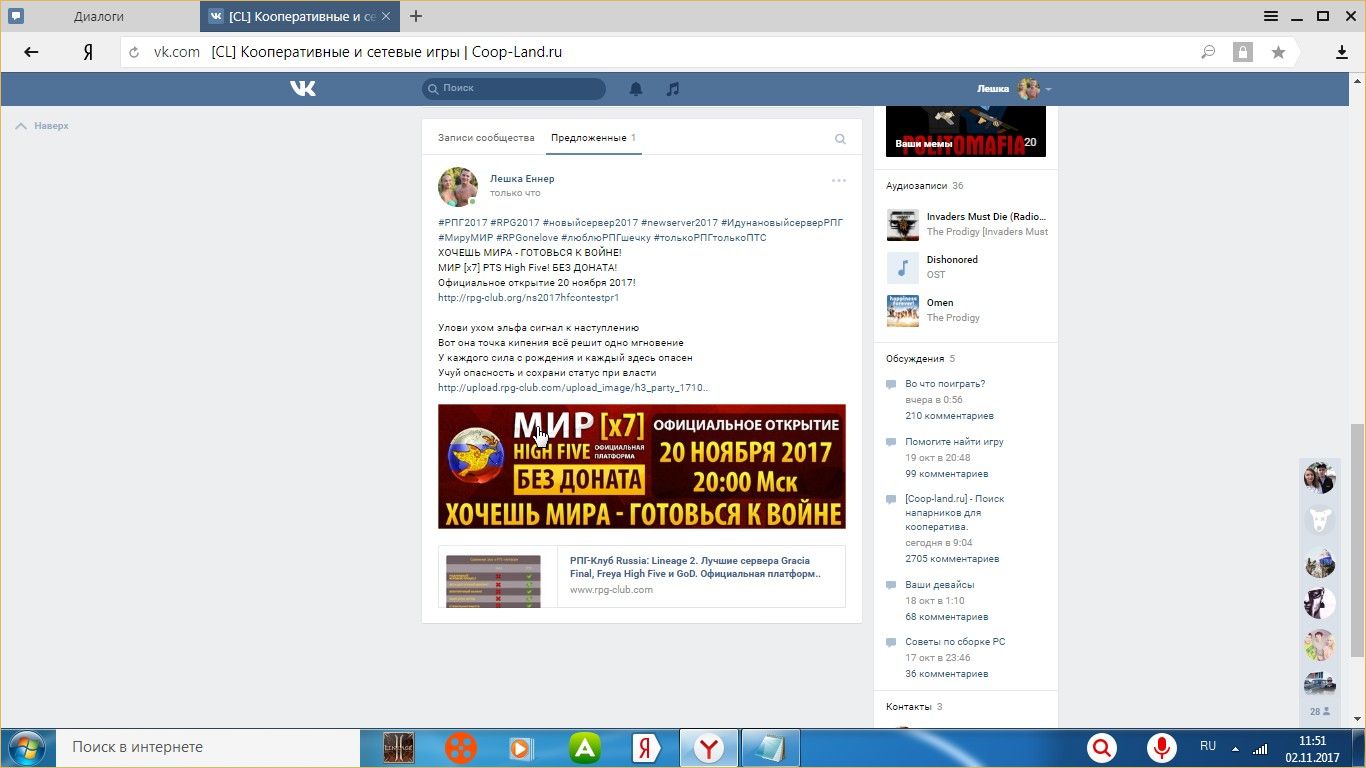Open the Лешка Еннер author name link

pos(522,178)
